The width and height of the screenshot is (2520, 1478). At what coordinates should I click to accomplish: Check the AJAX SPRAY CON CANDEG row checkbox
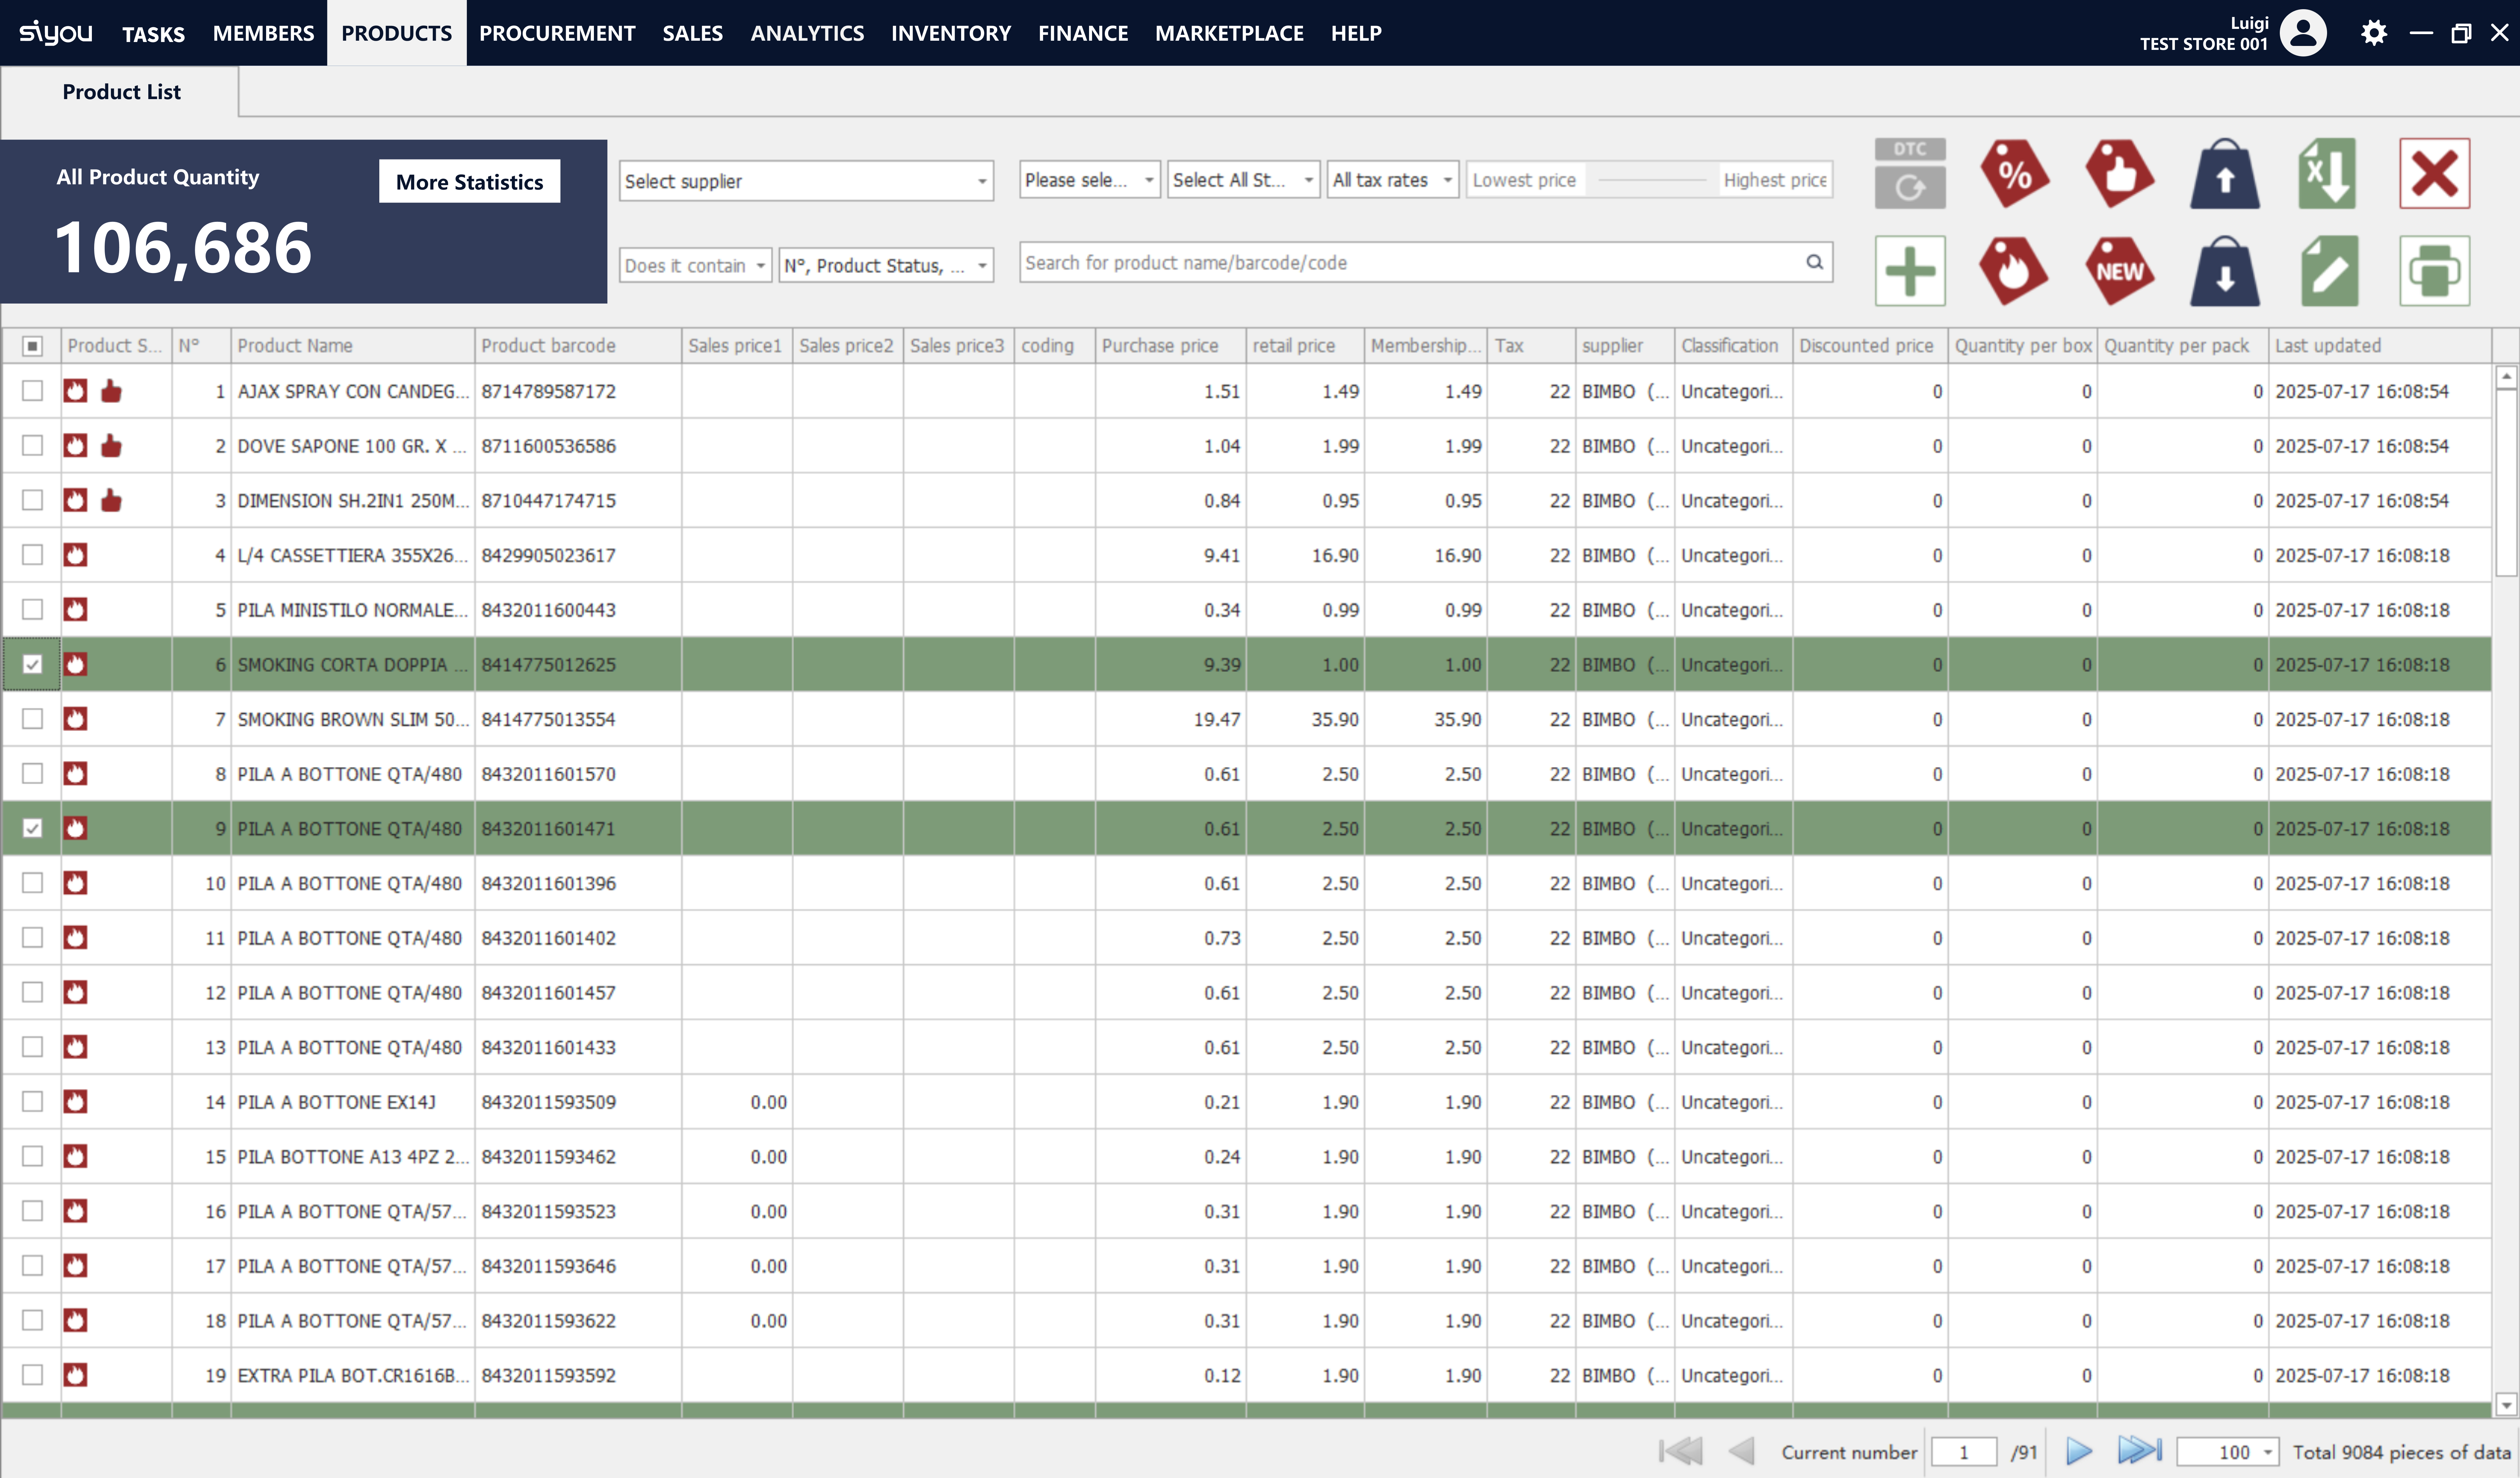pyautogui.click(x=32, y=391)
